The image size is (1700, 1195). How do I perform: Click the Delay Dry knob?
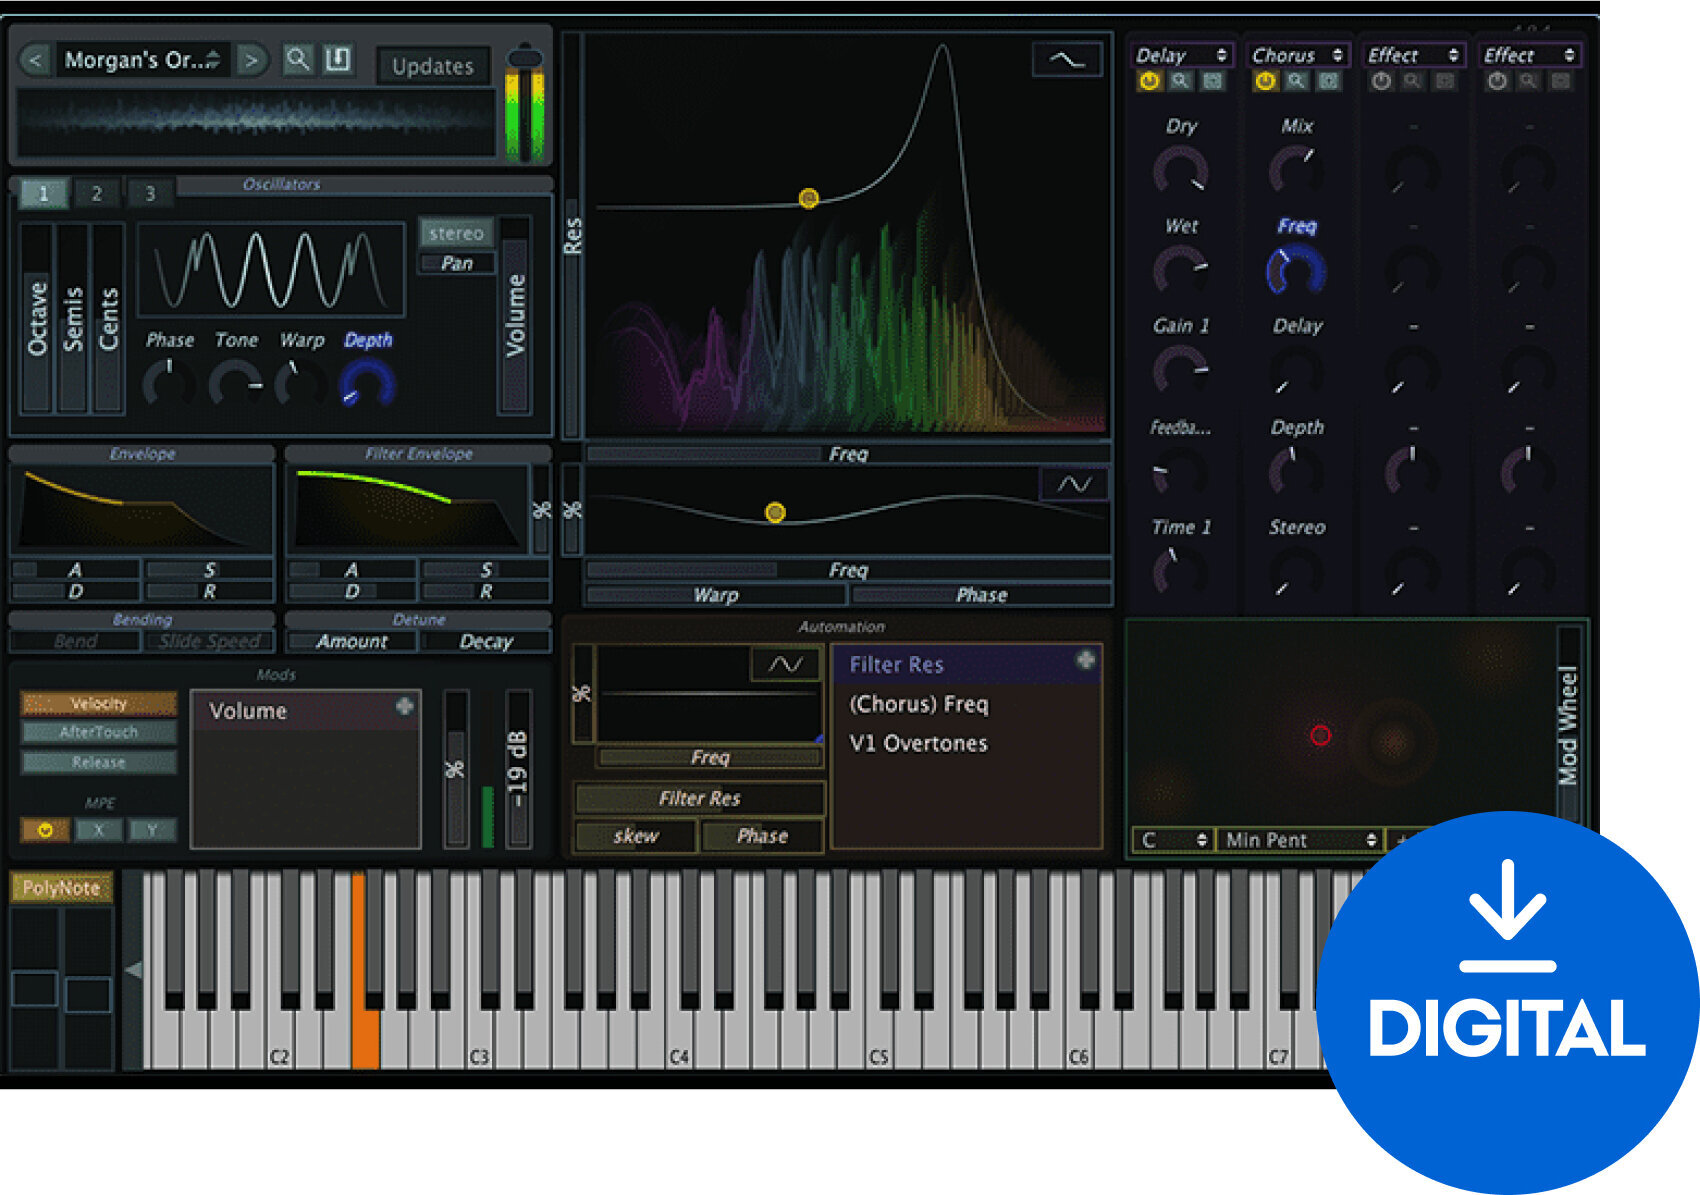(1181, 170)
